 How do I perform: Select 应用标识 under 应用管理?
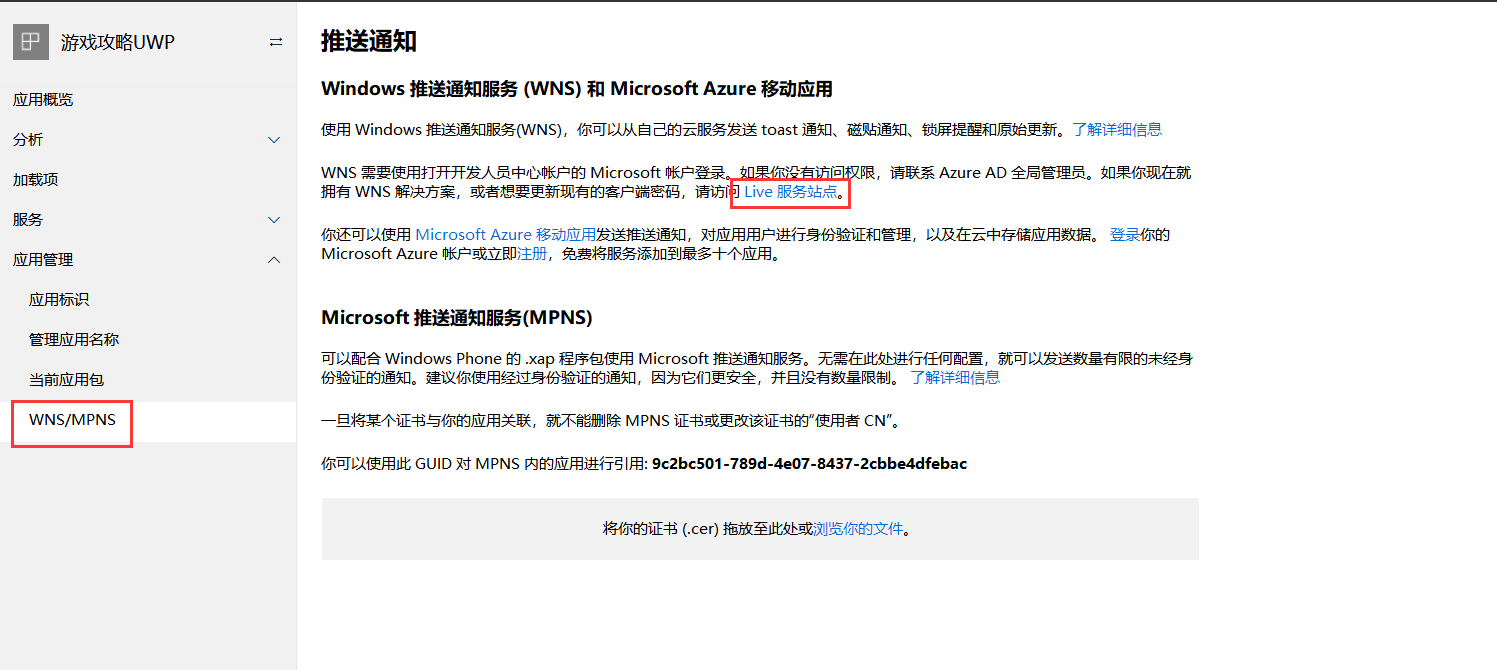[60, 300]
